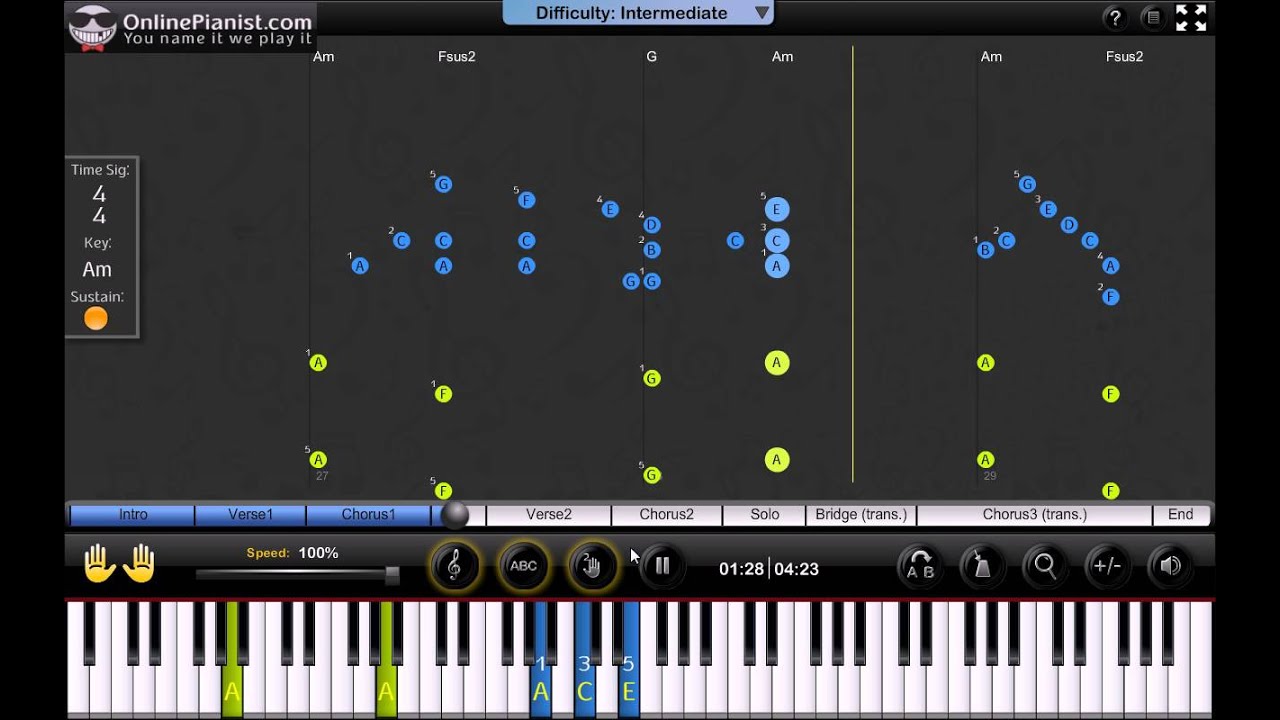This screenshot has height=720, width=1280.
Task: Jump to Chorus3 (trans.) section
Action: tap(1034, 514)
